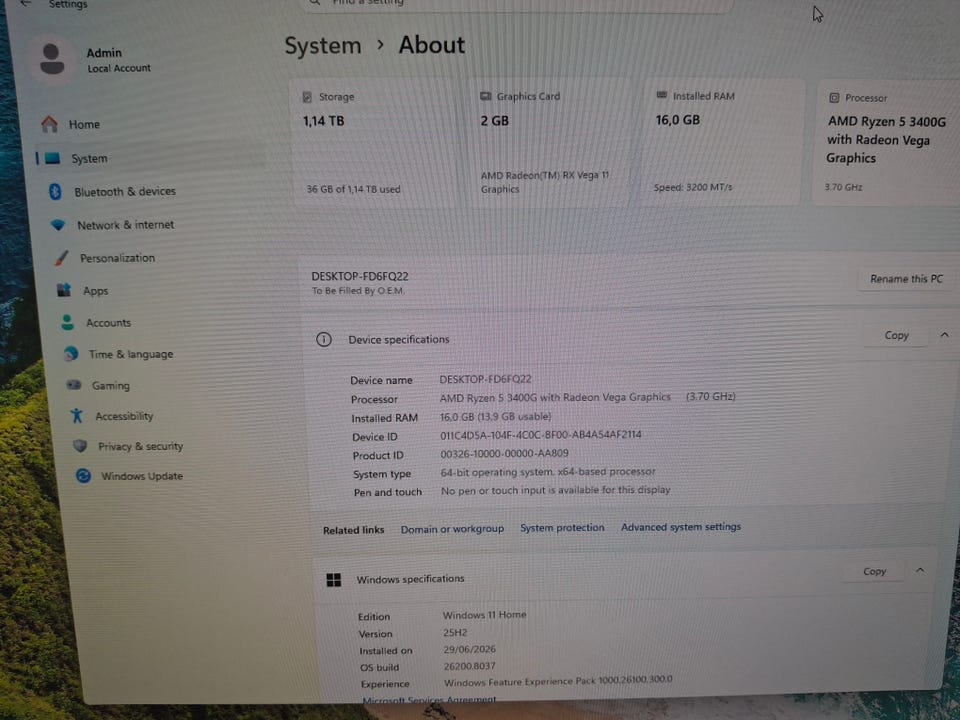The height and width of the screenshot is (720, 960).
Task: Click 36 GB of 1,14 TB used text
Action: click(x=353, y=189)
